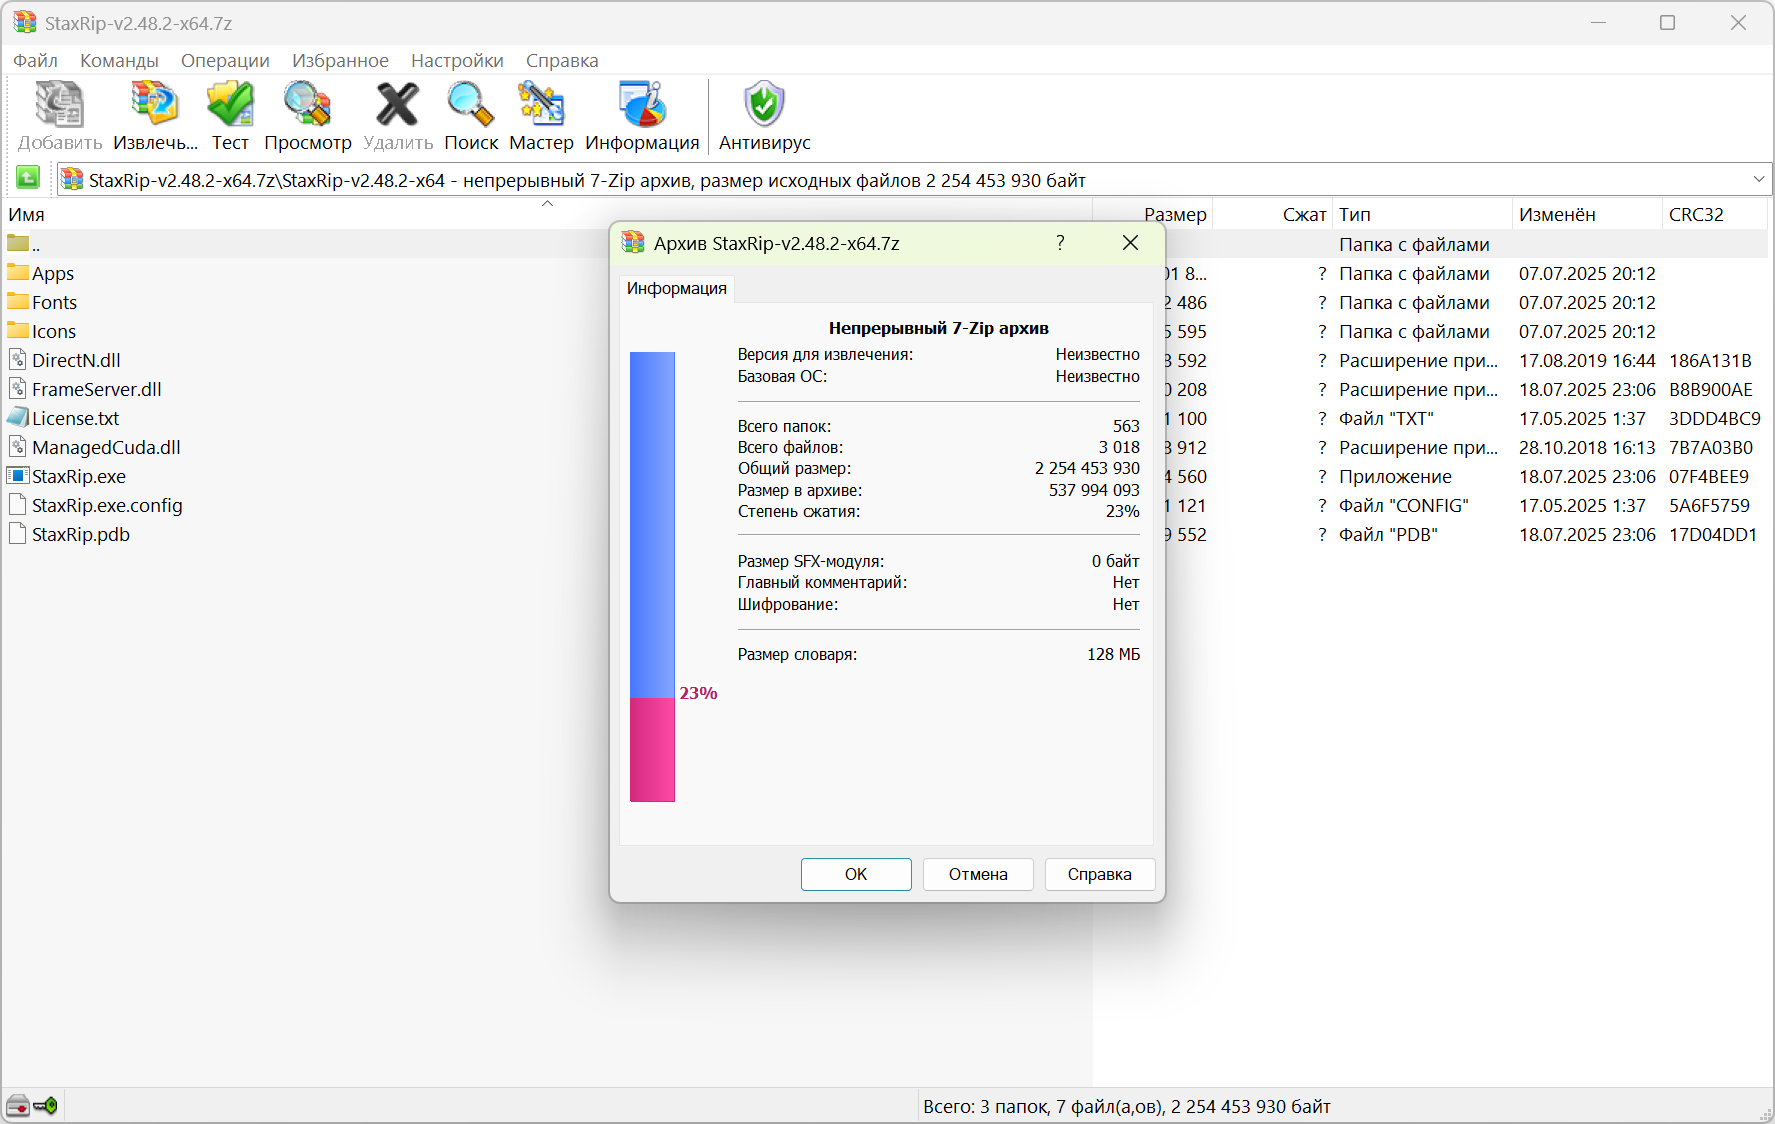Confirm dialog with OK button
The height and width of the screenshot is (1124, 1775).
coord(856,874)
